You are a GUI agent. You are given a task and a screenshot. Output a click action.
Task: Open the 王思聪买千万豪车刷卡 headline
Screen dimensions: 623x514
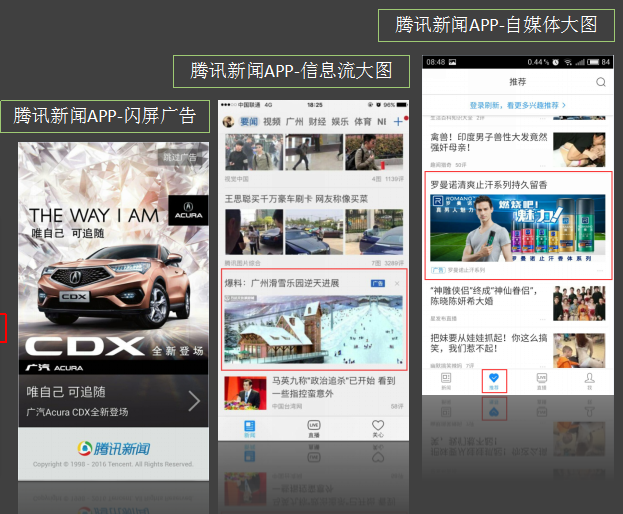(x=296, y=199)
